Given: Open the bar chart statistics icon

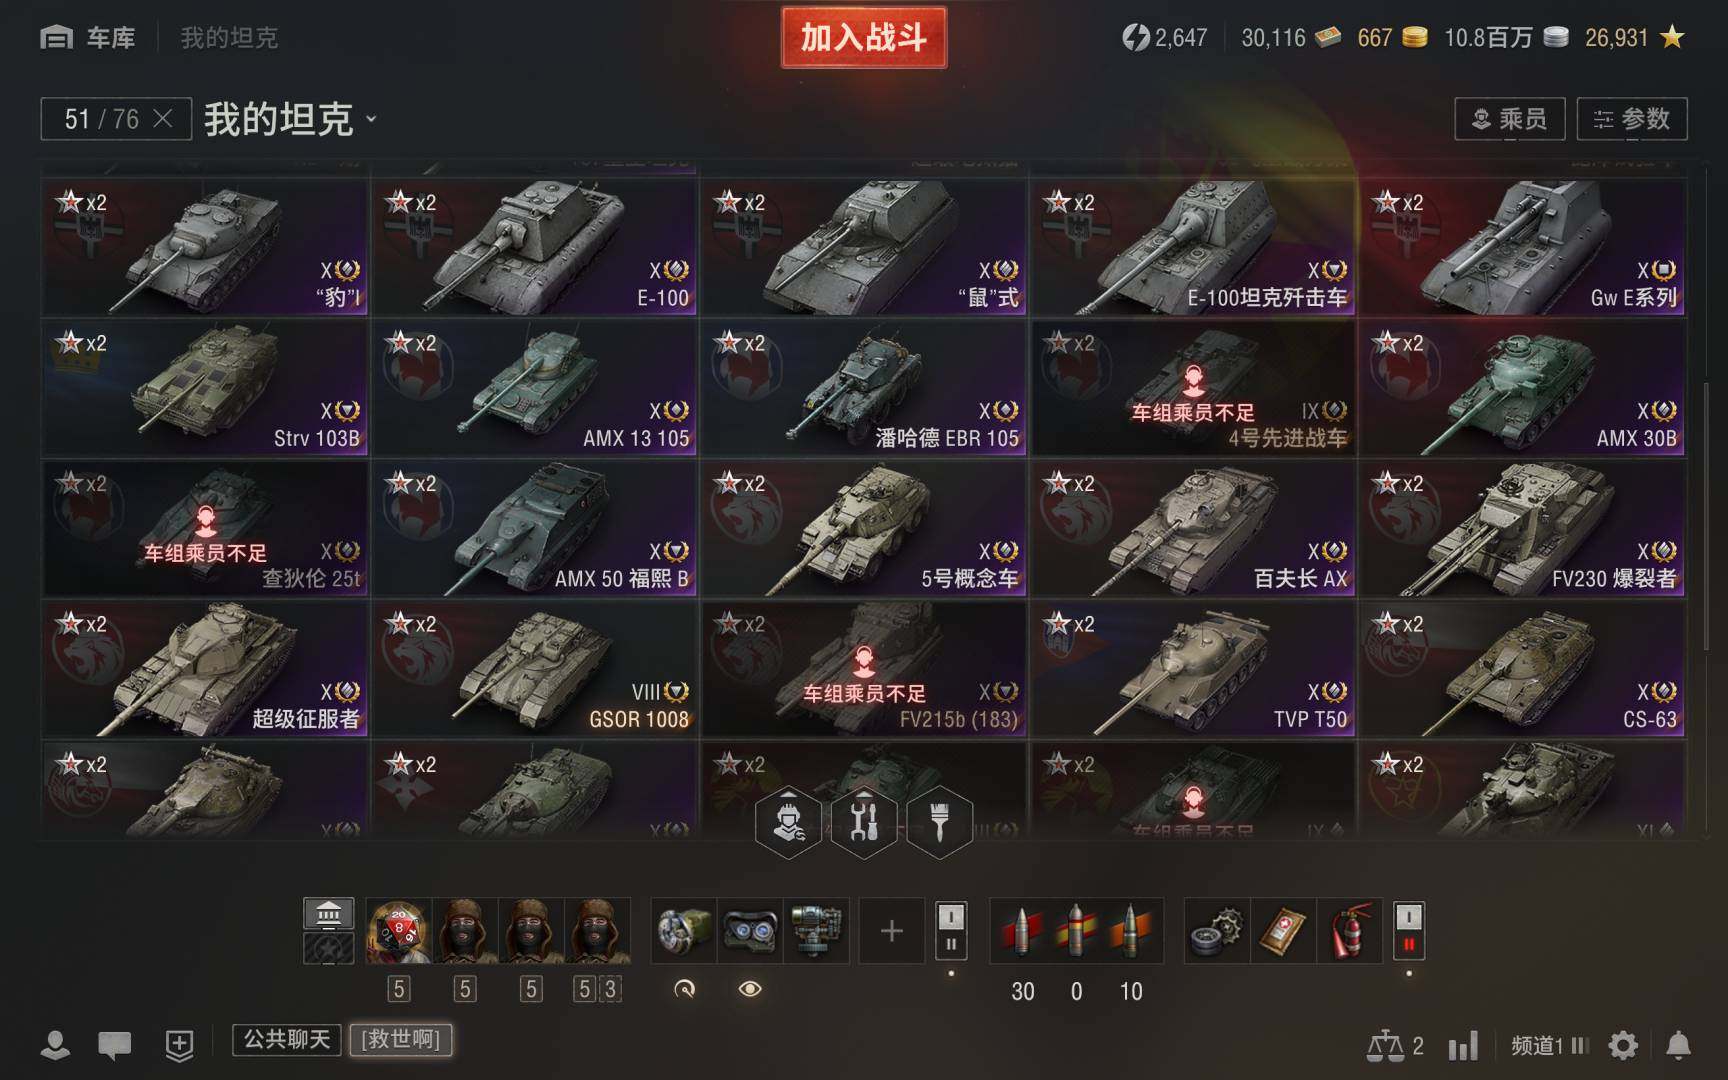Looking at the screenshot, I should [x=1463, y=1047].
